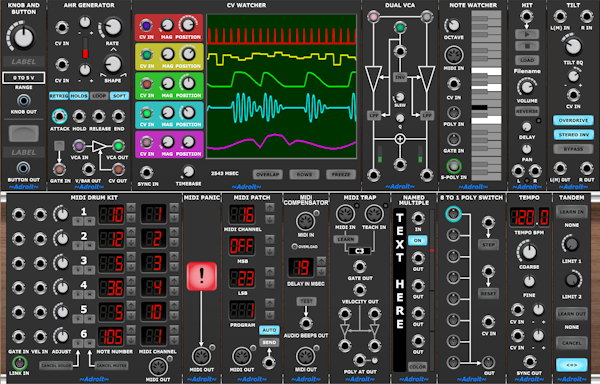Viewport: 600px width, 384px height.
Task: Click the SEND button on MIDI Patch
Action: [x=269, y=343]
